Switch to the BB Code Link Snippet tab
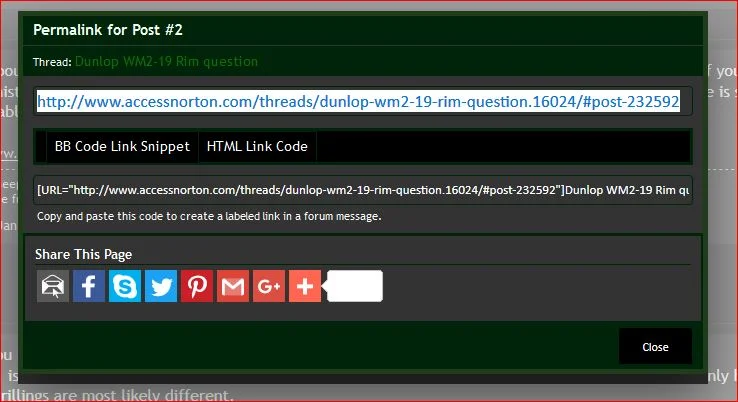 coord(122,146)
